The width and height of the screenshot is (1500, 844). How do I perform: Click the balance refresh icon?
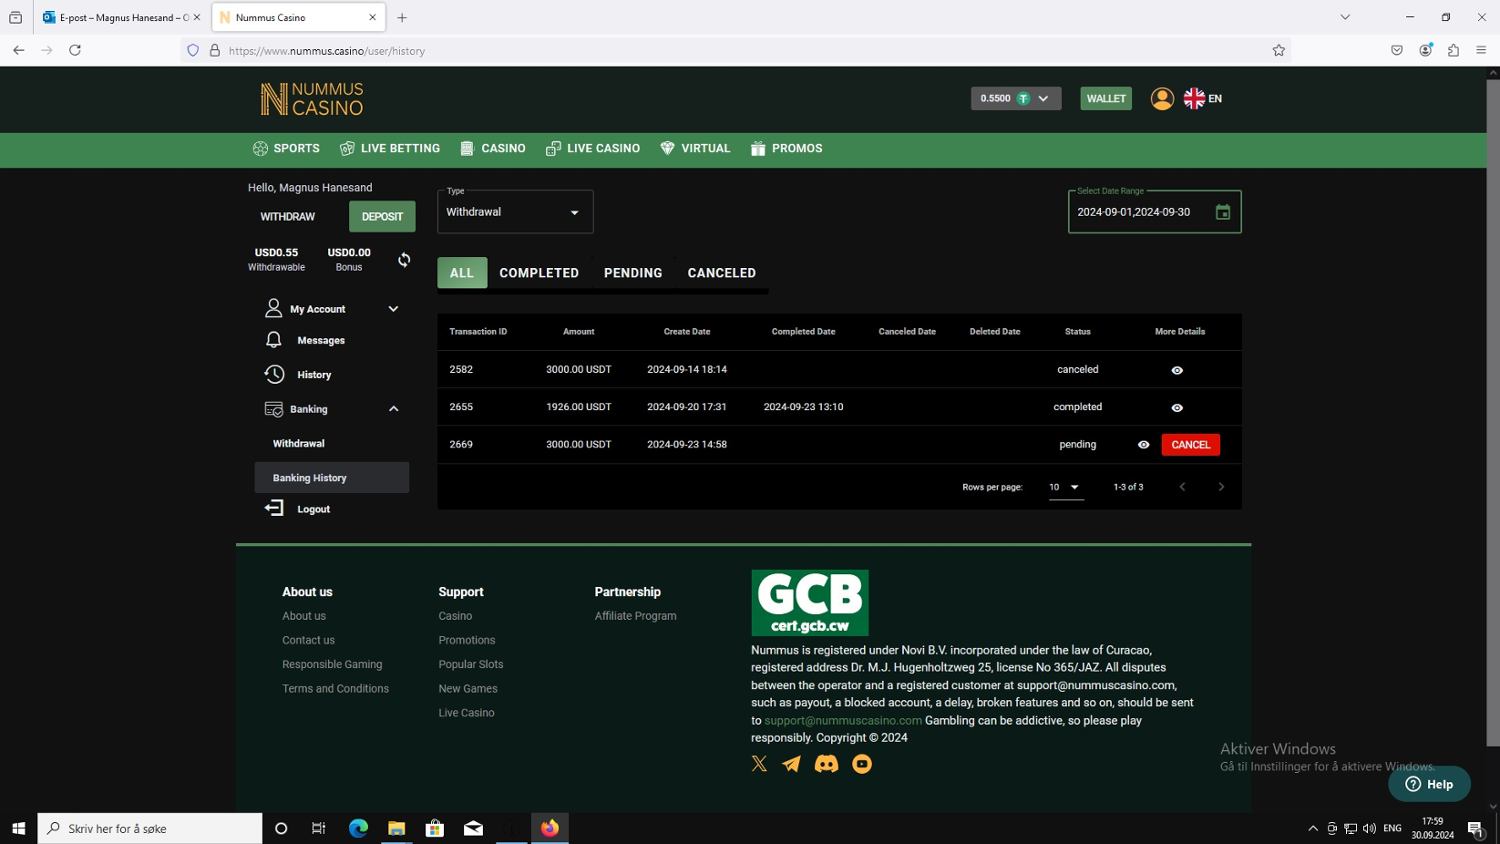click(x=404, y=260)
